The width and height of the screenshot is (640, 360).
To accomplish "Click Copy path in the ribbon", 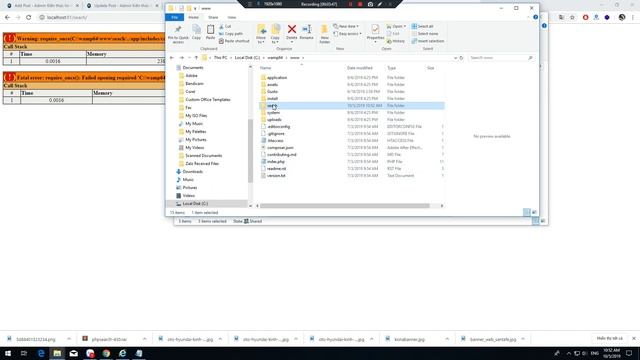I will (x=231, y=33).
